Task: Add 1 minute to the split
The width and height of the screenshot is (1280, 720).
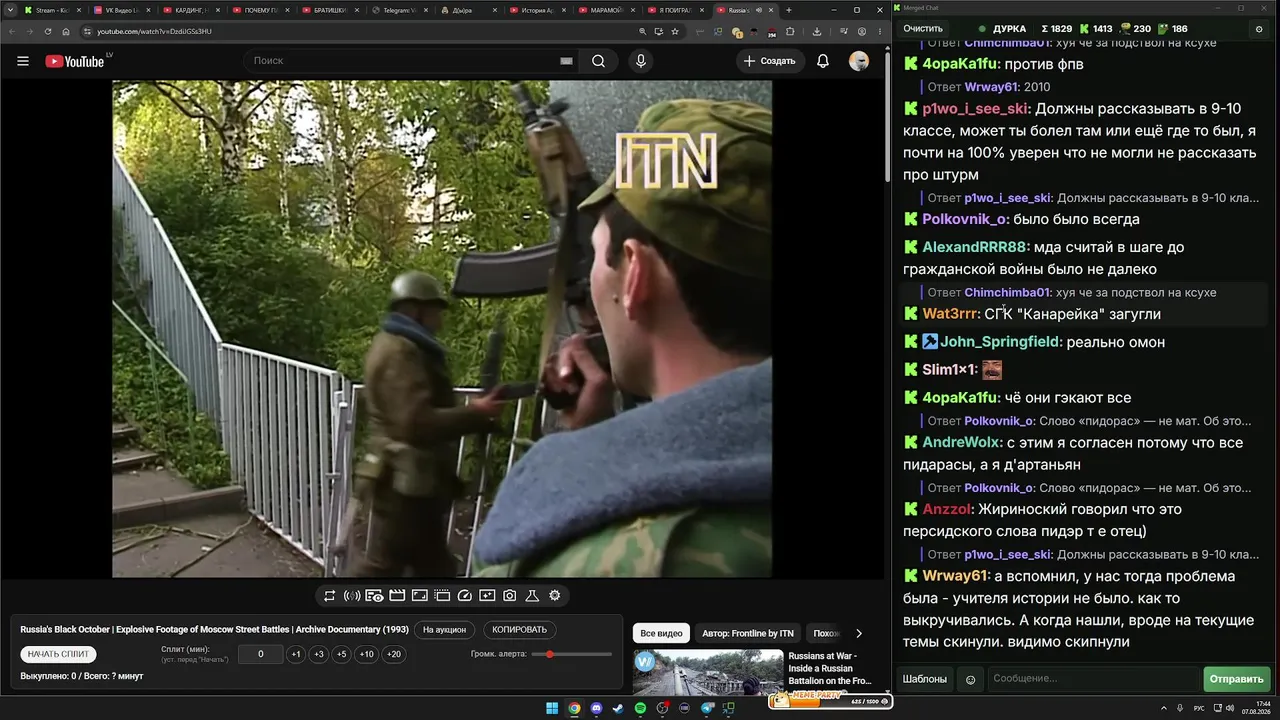Action: (296, 654)
